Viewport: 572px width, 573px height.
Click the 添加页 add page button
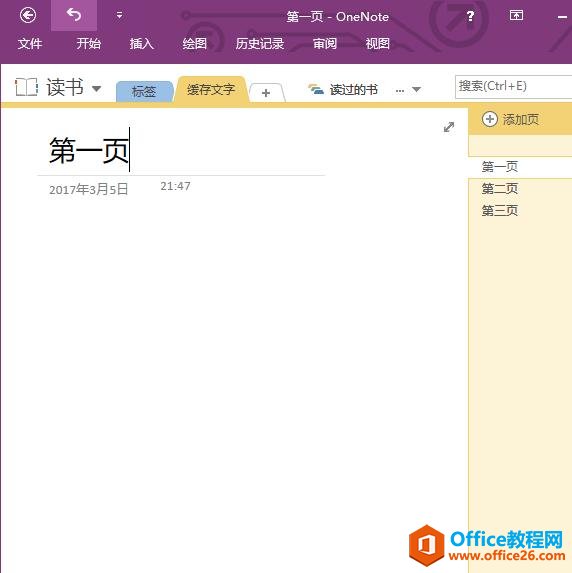coord(511,119)
